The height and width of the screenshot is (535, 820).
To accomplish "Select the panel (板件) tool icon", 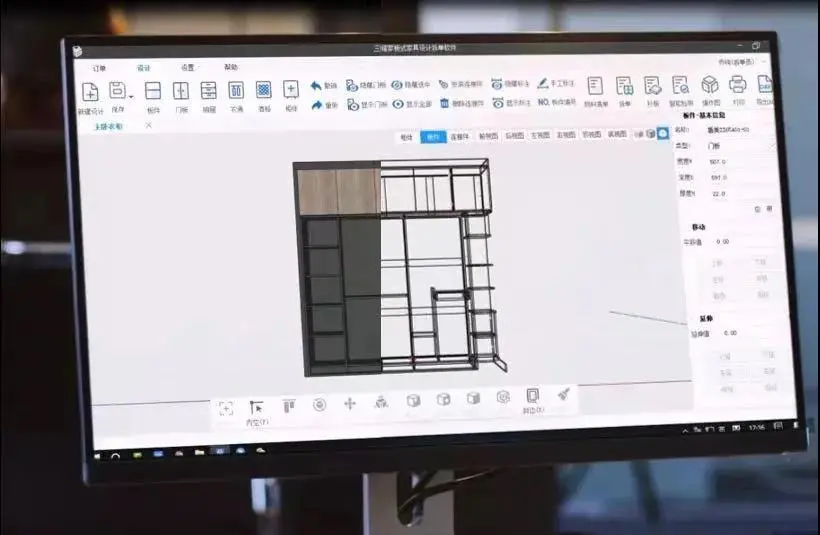I will [153, 91].
